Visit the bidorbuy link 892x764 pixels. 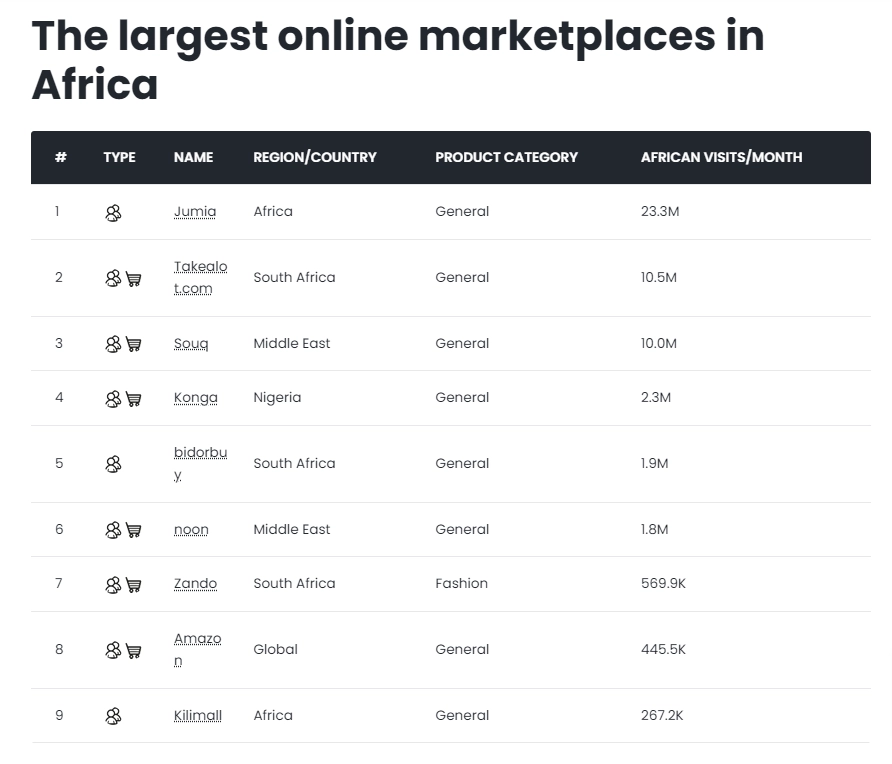pos(200,464)
